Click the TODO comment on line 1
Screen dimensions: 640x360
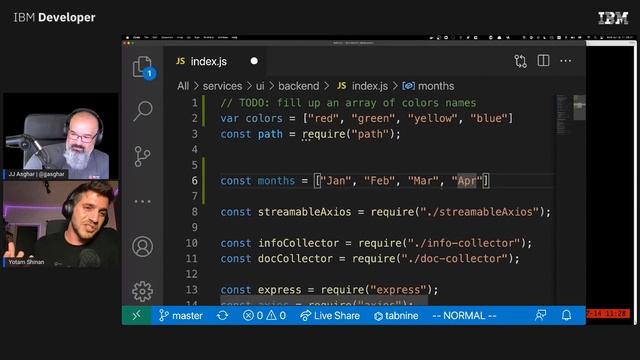click(x=348, y=103)
